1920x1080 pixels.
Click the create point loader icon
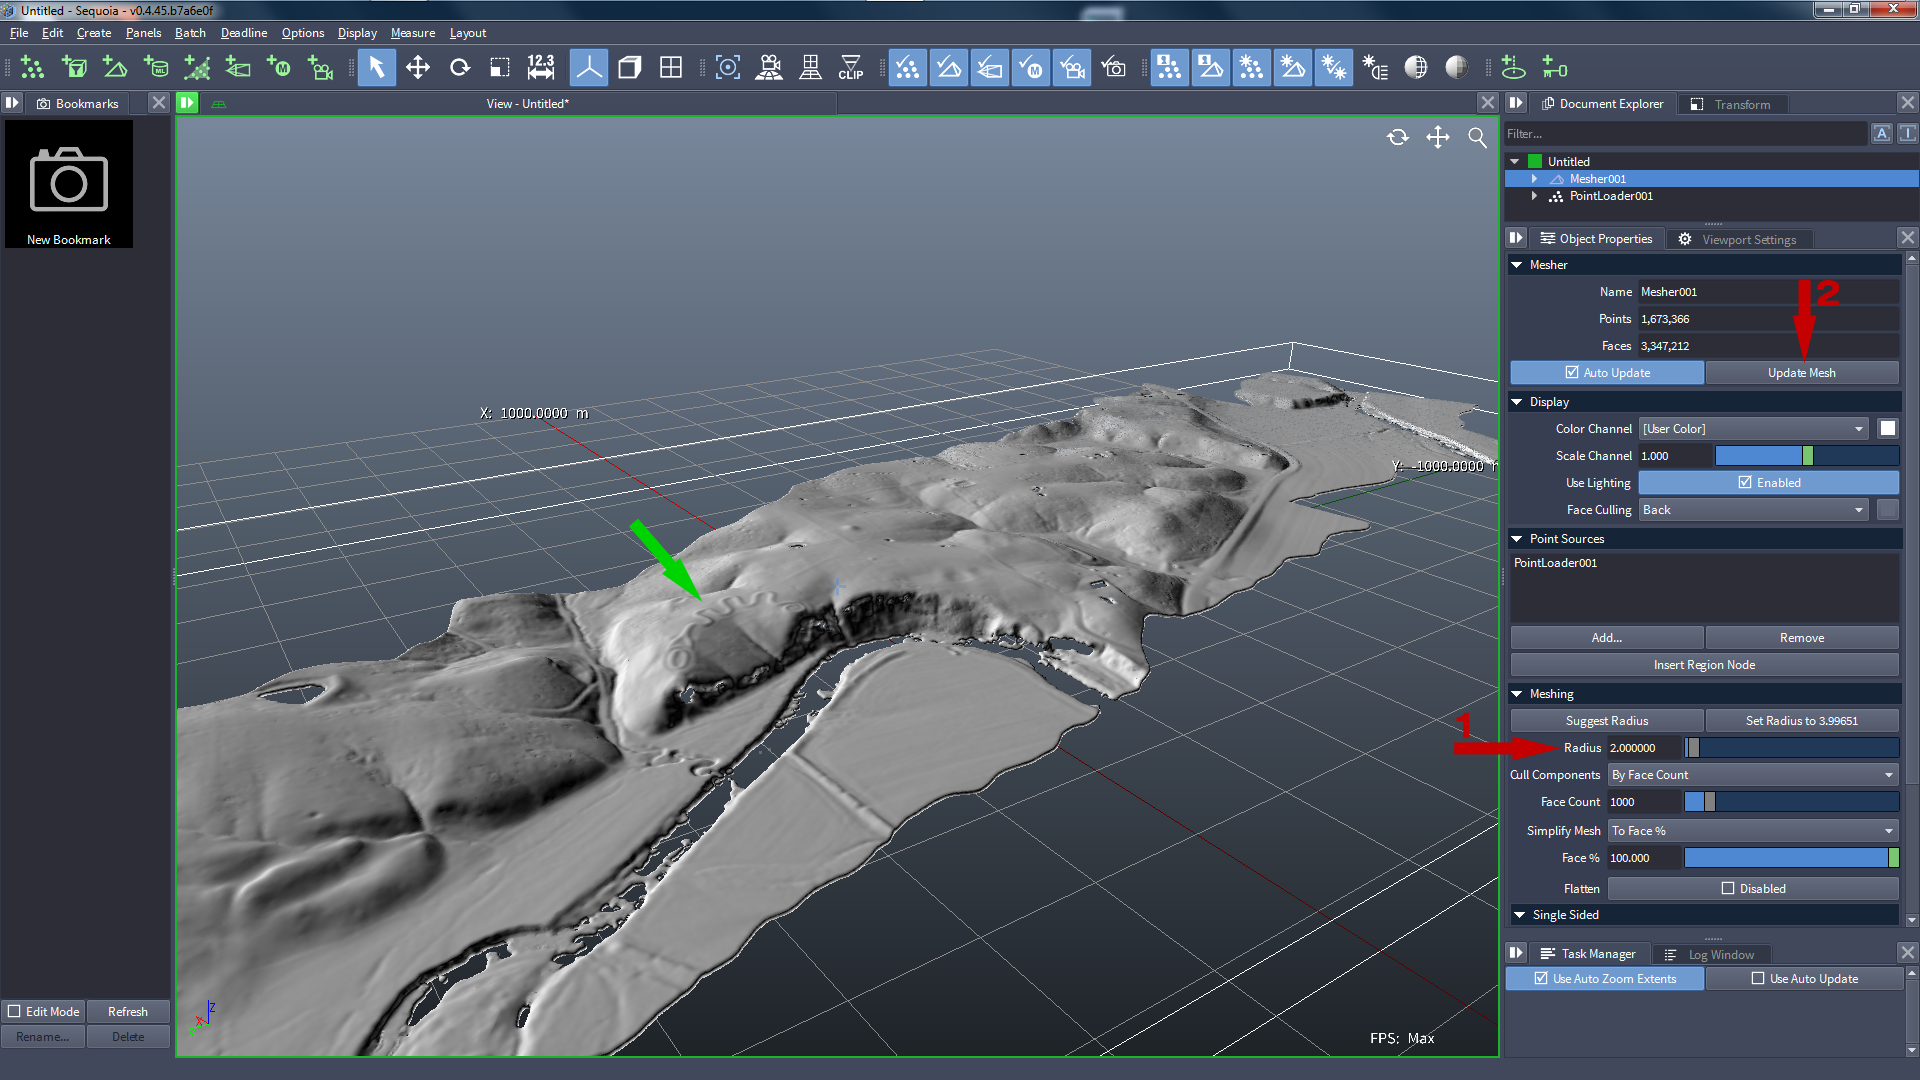[x=32, y=68]
